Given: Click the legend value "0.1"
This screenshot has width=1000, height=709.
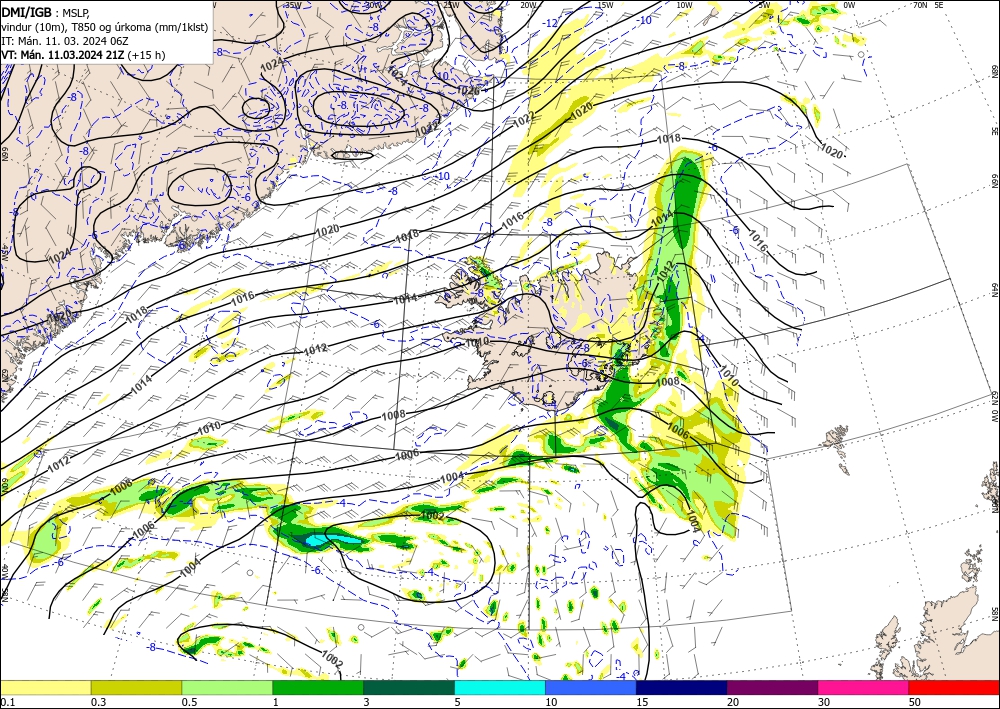Looking at the screenshot, I should (x=7, y=702).
